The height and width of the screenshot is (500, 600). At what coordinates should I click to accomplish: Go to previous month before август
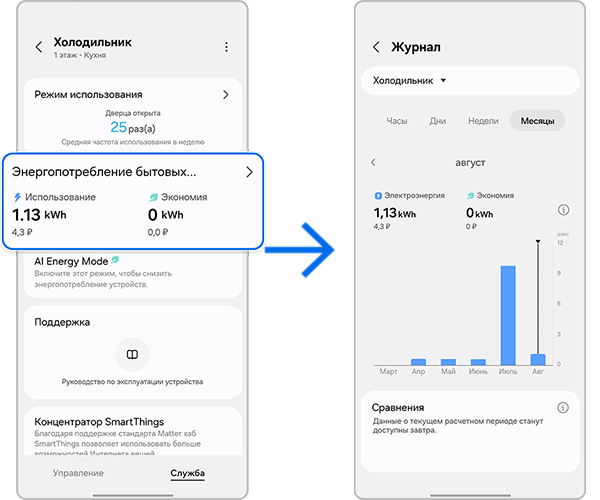(373, 162)
